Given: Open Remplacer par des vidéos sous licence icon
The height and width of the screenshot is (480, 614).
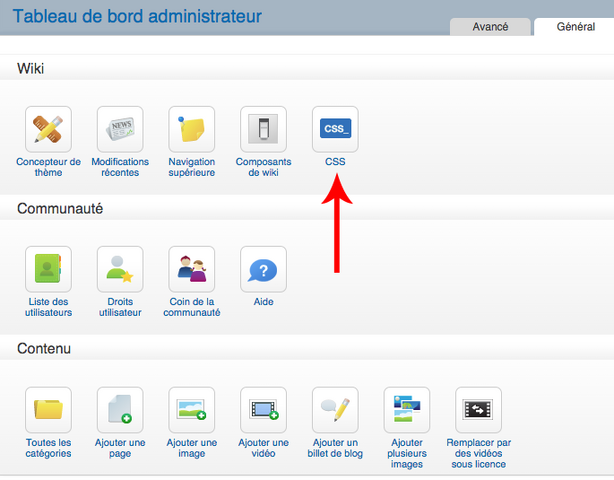Looking at the screenshot, I should tap(479, 410).
